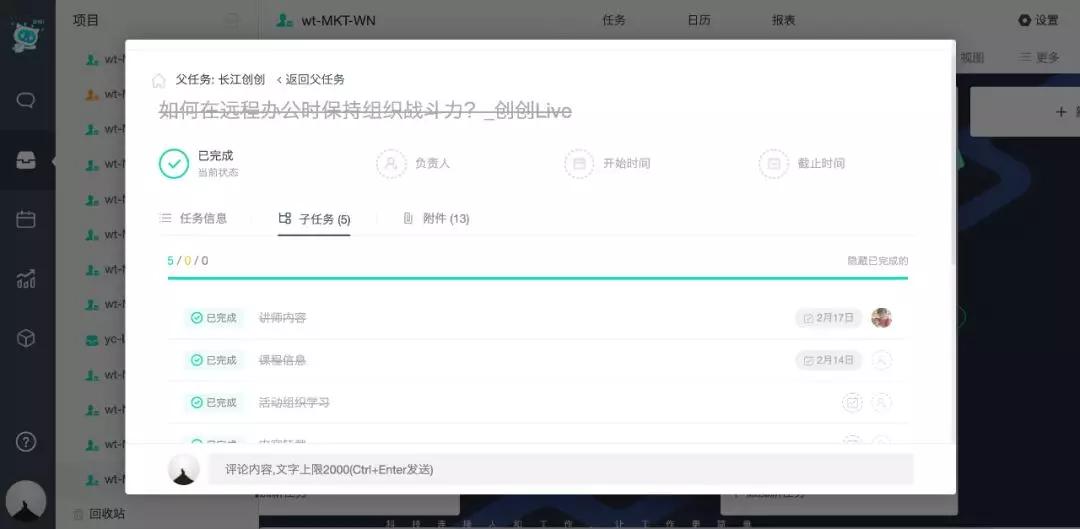
Task: Toggle the completed status circle checkmark
Action: click(x=174, y=164)
